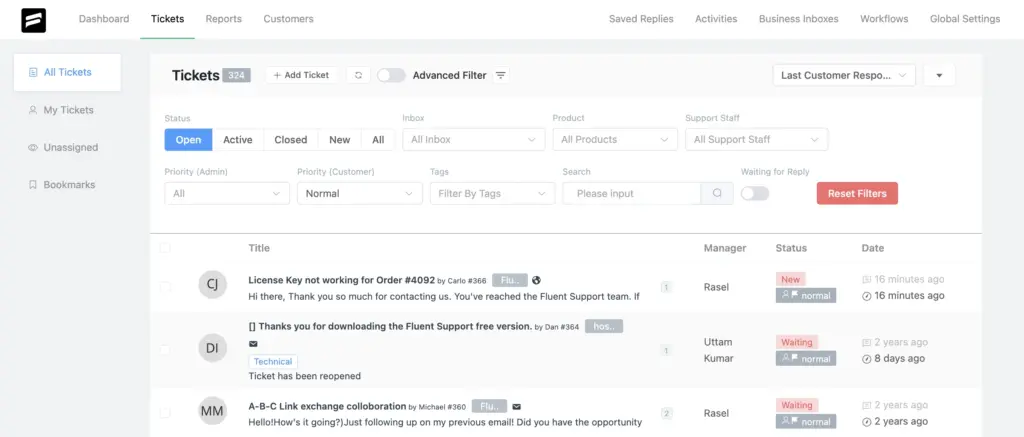Click the response count badge showing 2
1024x437 pixels.
tap(666, 413)
